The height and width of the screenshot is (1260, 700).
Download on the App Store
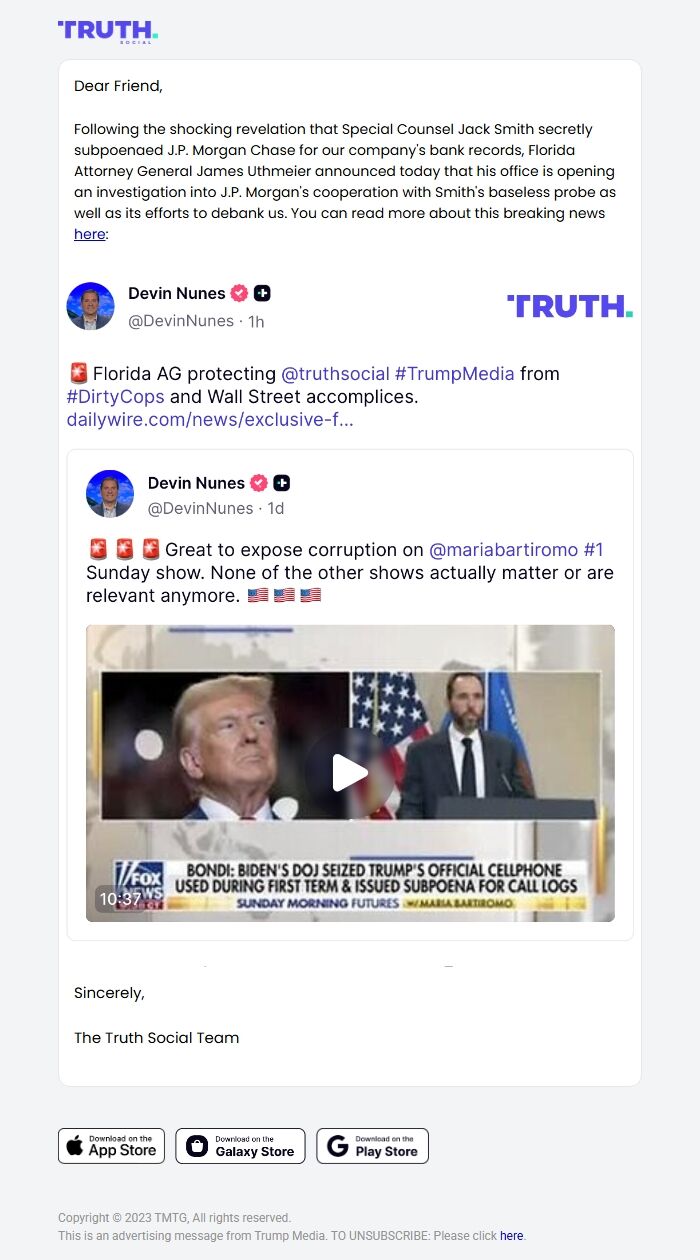click(111, 1146)
